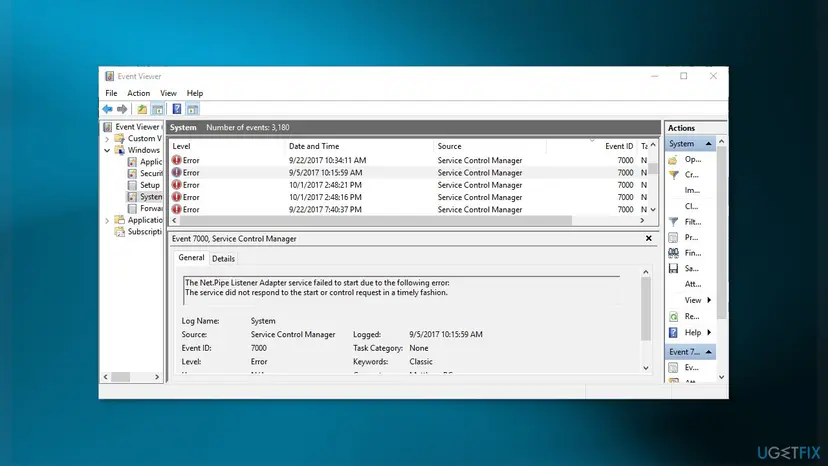Click the Back arrow toolbar icon
828x466 pixels.
click(x=107, y=109)
